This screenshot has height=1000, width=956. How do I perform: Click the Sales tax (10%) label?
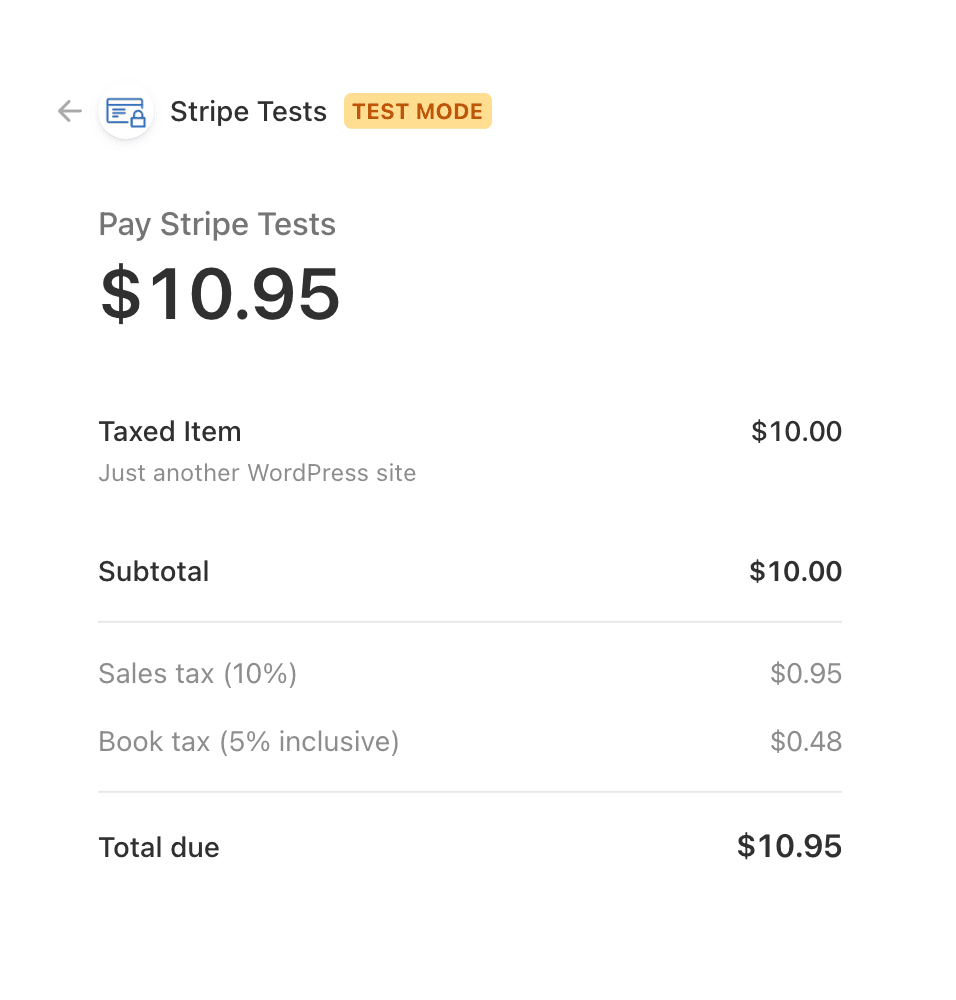[198, 674]
